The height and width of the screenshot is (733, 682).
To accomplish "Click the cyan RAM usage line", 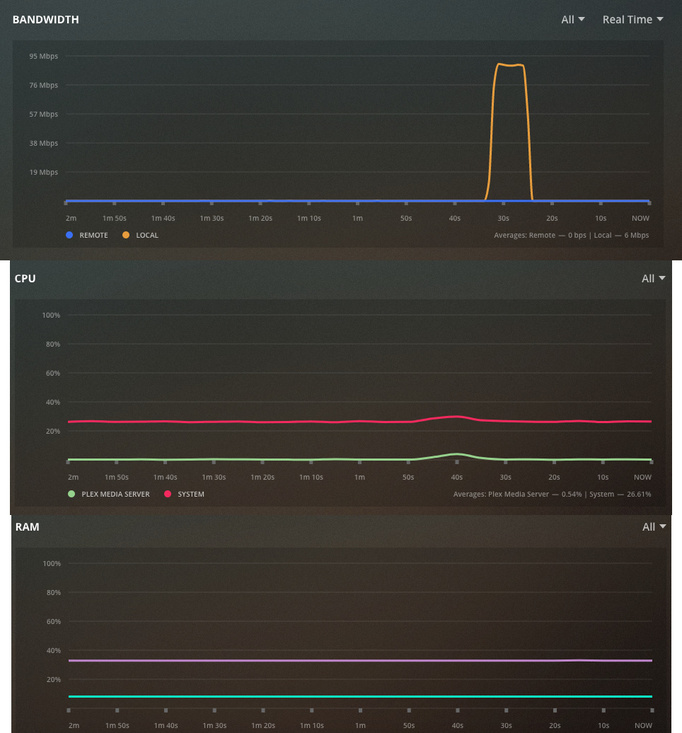I will tap(360, 697).
